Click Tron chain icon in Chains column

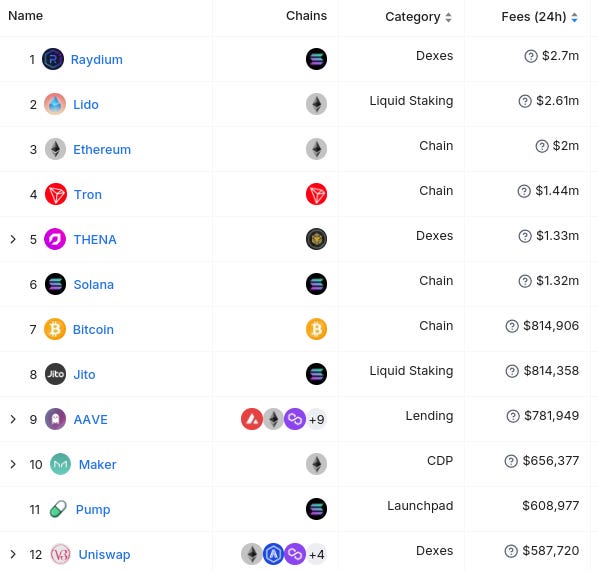pyautogui.click(x=317, y=194)
